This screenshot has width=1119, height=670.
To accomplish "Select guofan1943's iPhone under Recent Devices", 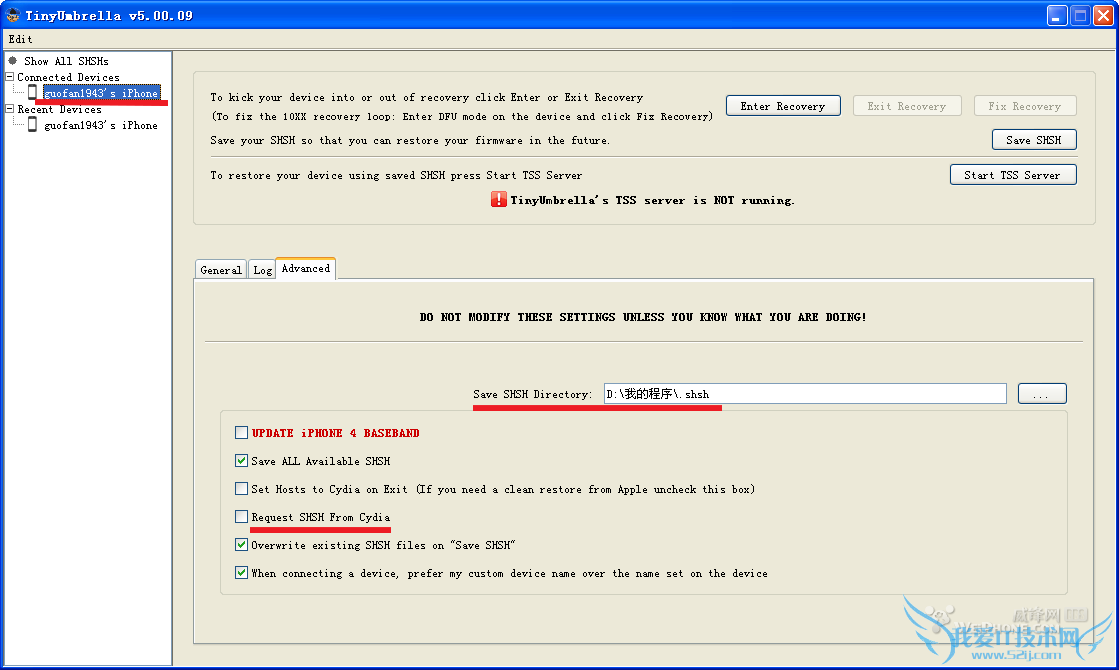I will click(x=101, y=125).
